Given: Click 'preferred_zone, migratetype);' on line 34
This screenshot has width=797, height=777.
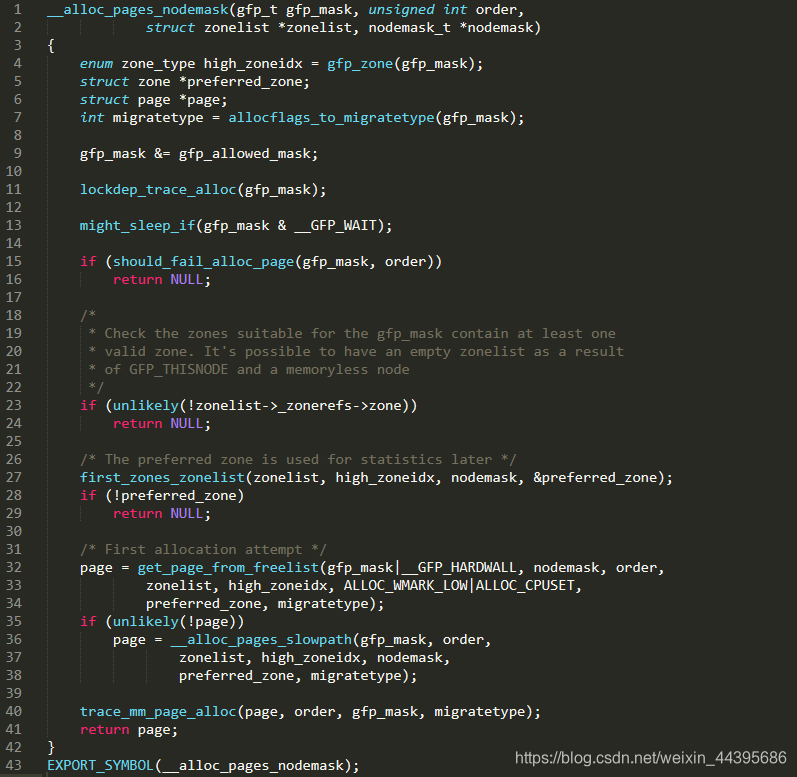Looking at the screenshot, I should click(x=265, y=603).
